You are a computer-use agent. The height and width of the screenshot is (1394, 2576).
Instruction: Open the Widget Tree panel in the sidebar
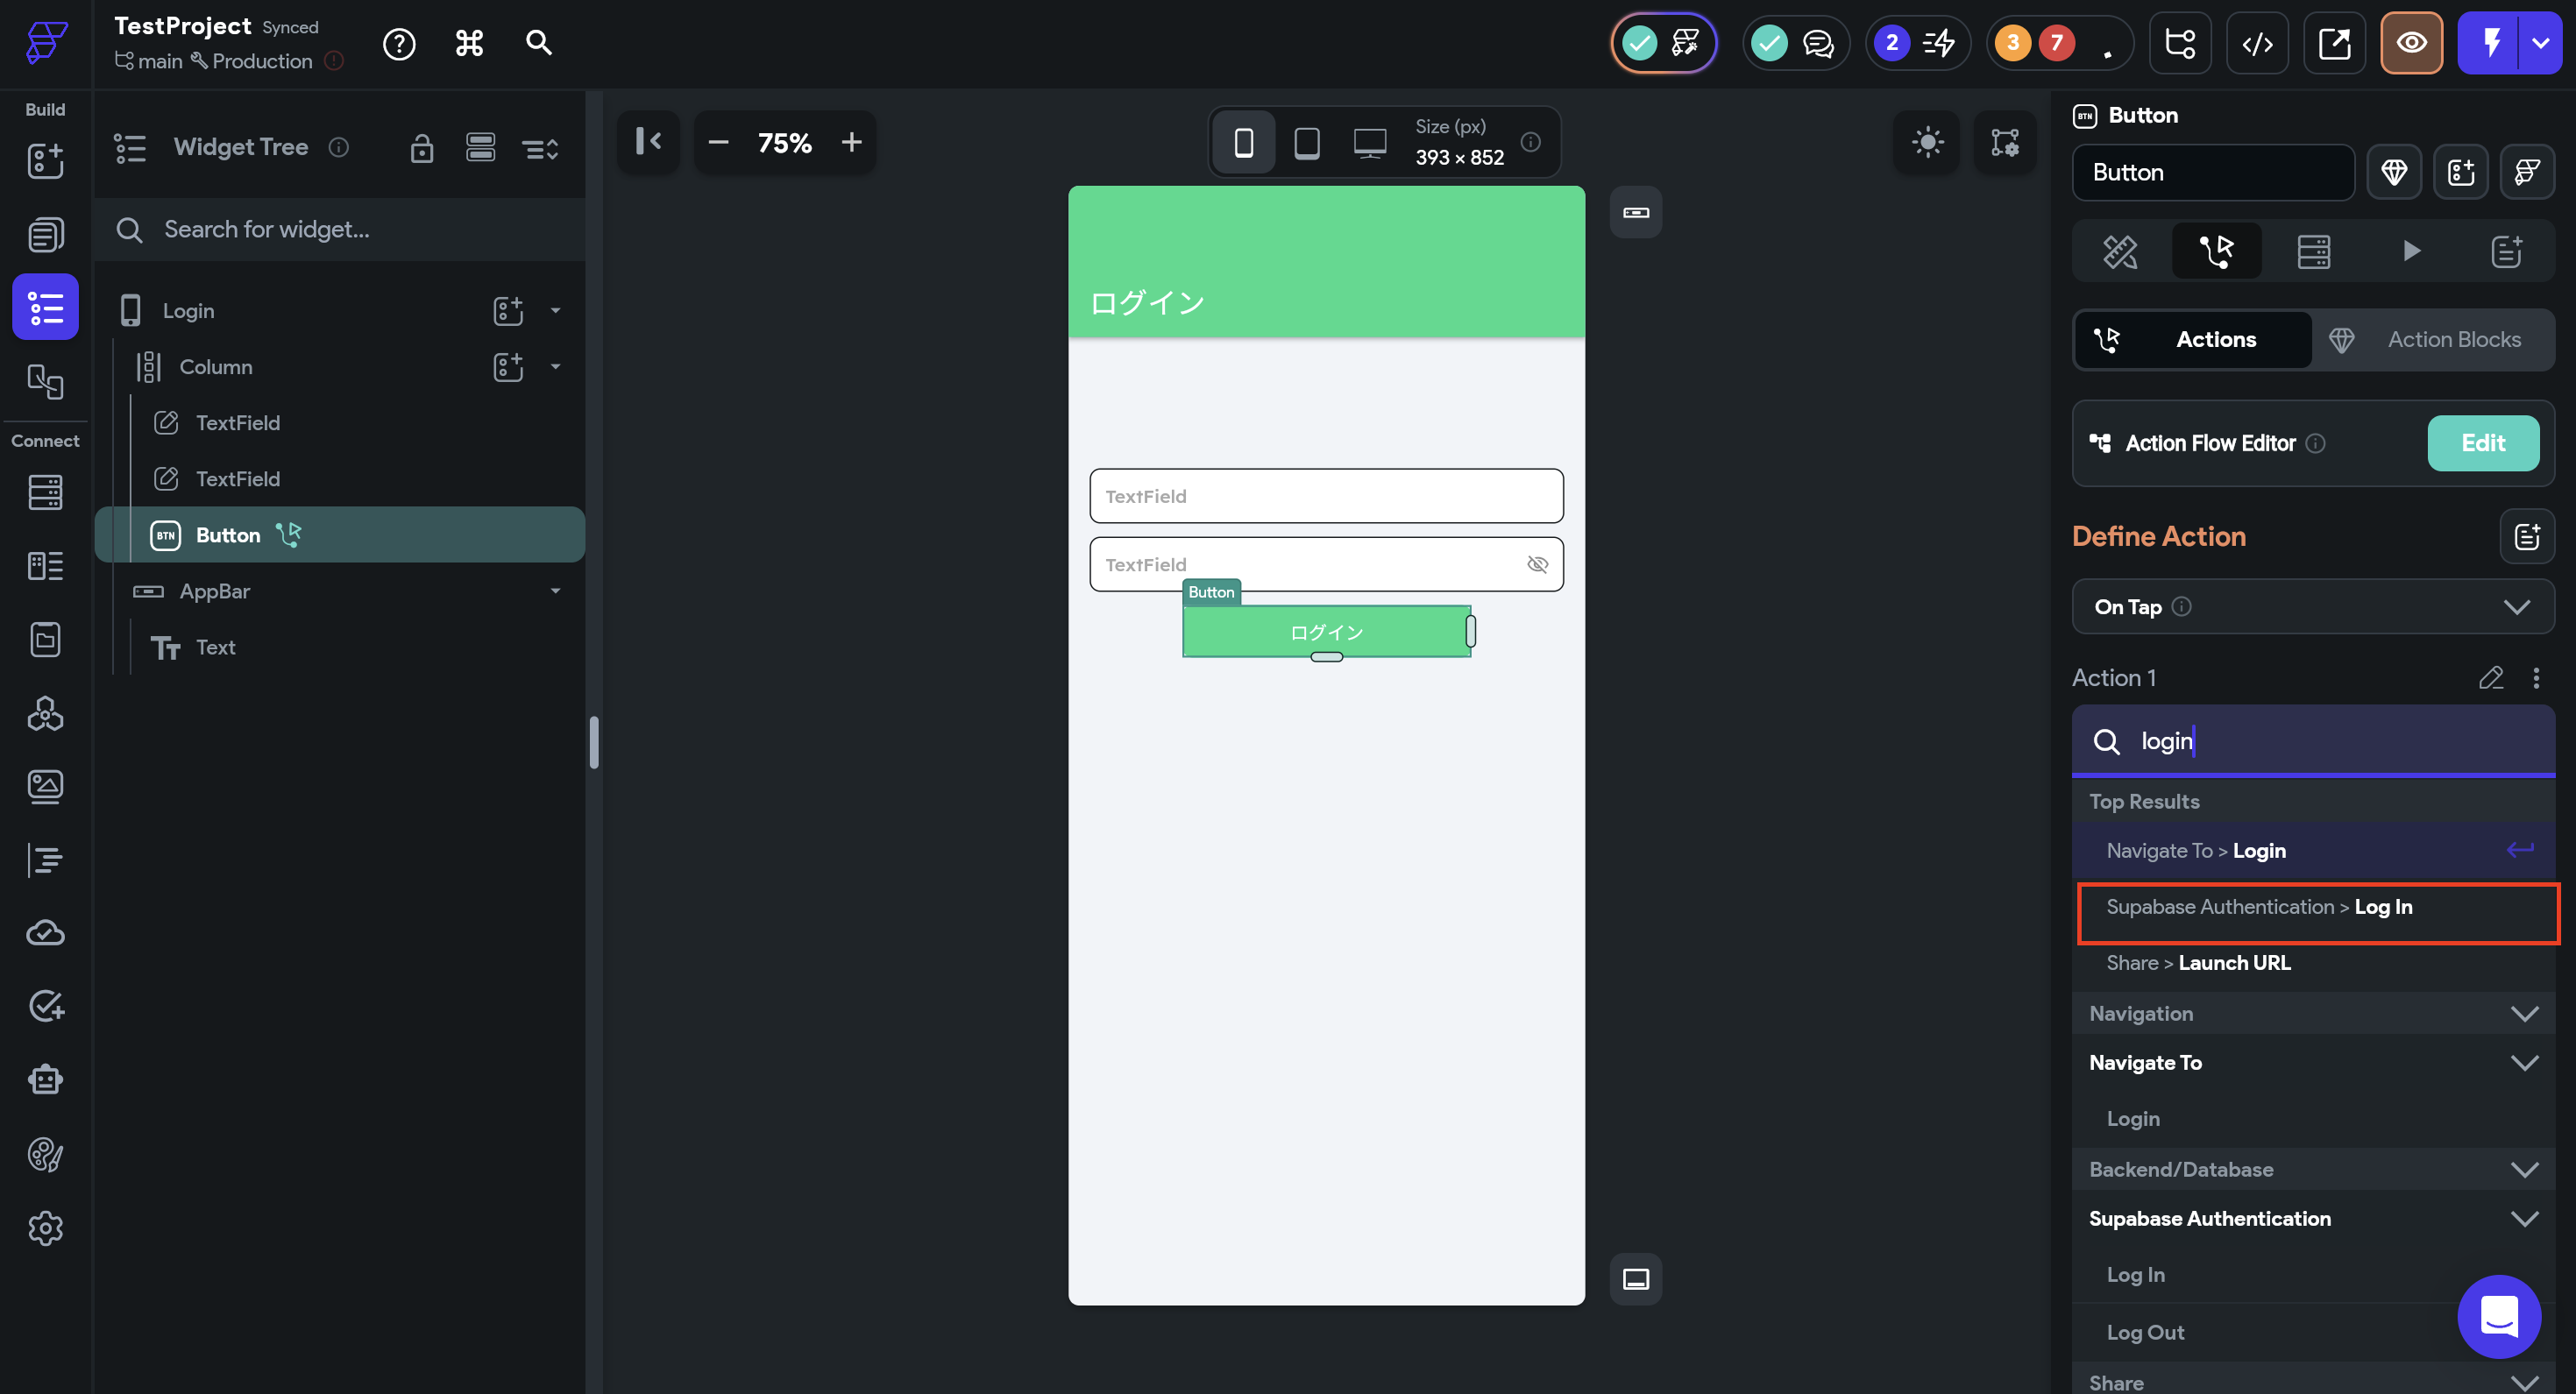[x=45, y=307]
